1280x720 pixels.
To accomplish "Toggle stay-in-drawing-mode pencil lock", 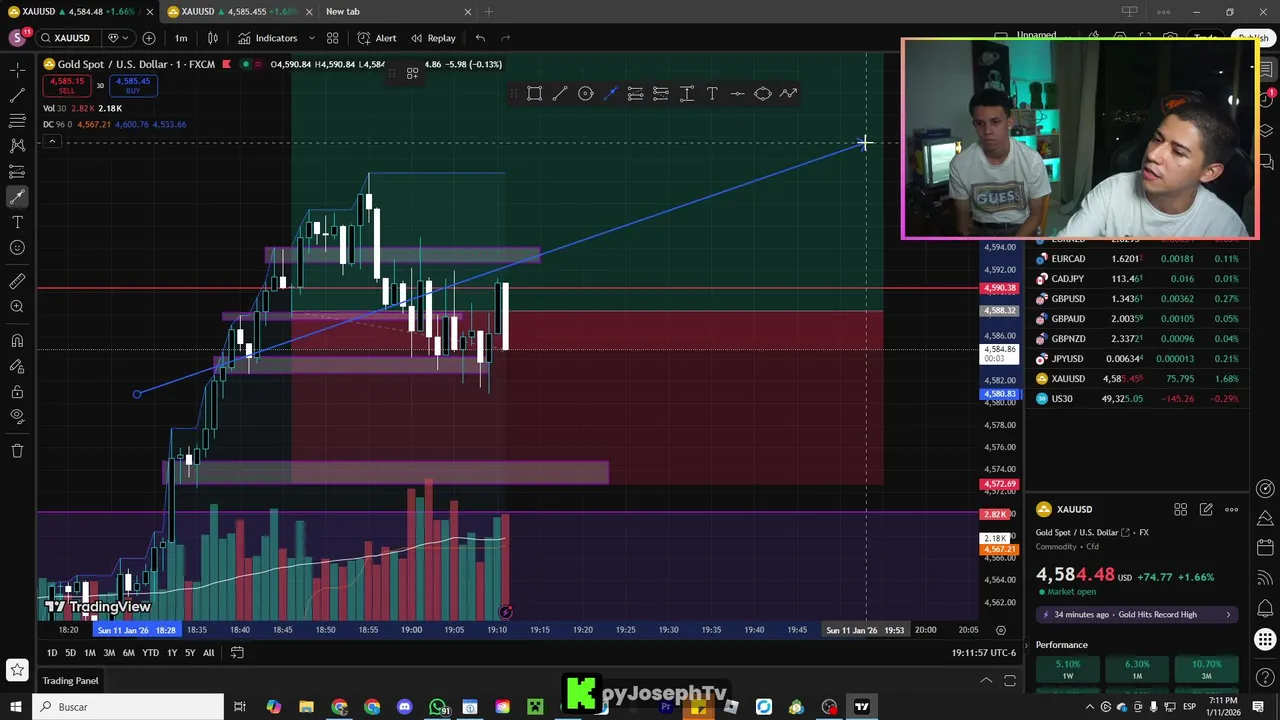I will click(x=17, y=366).
